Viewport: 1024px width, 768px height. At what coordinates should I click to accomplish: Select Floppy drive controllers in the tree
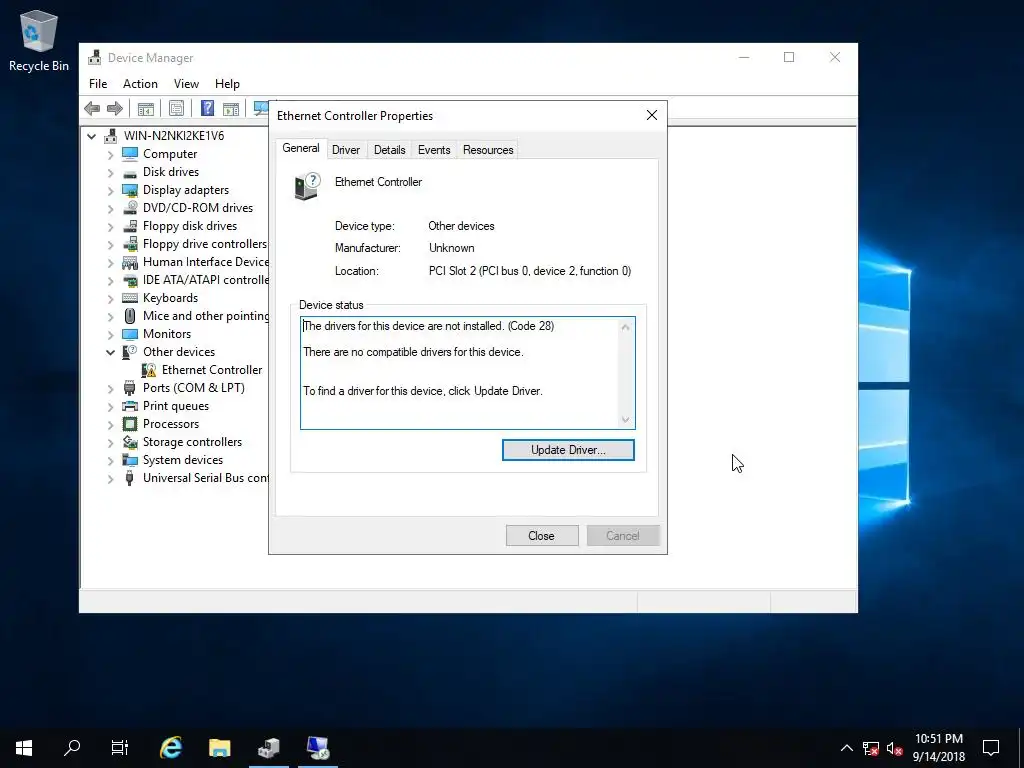tap(204, 244)
